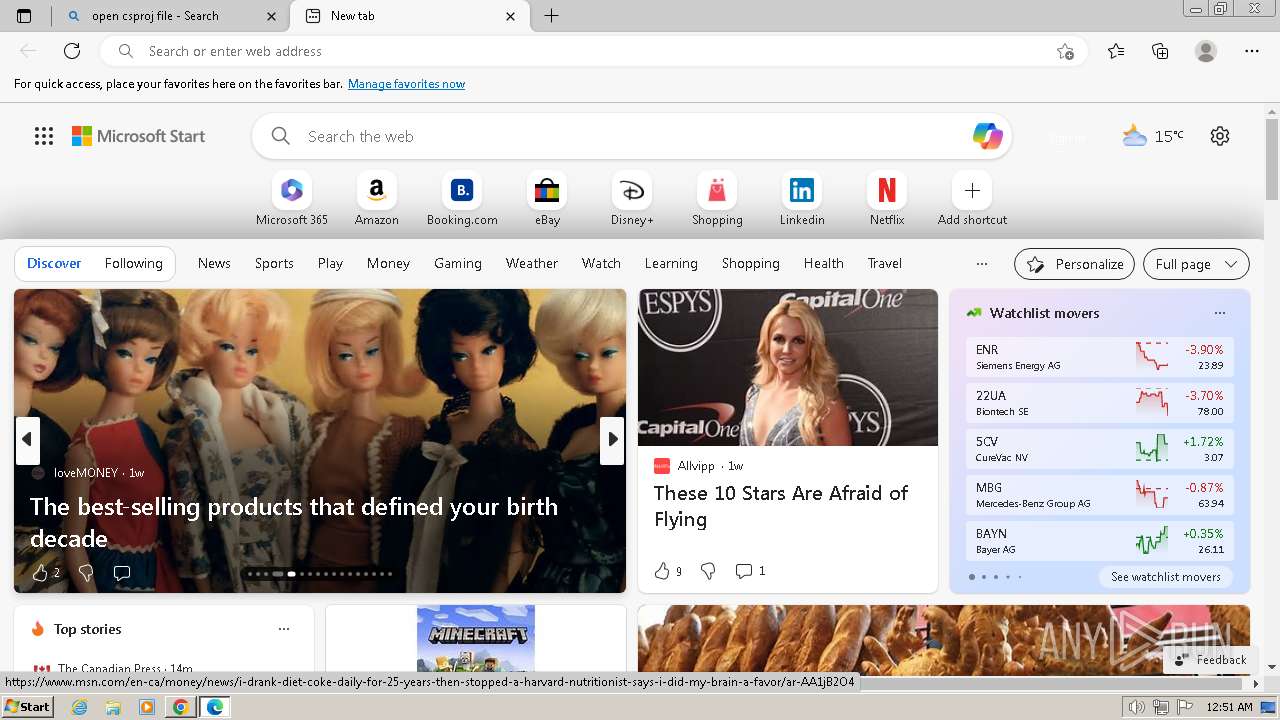1280x720 pixels.
Task: Dislike the best-selling products article
Action: click(x=86, y=573)
